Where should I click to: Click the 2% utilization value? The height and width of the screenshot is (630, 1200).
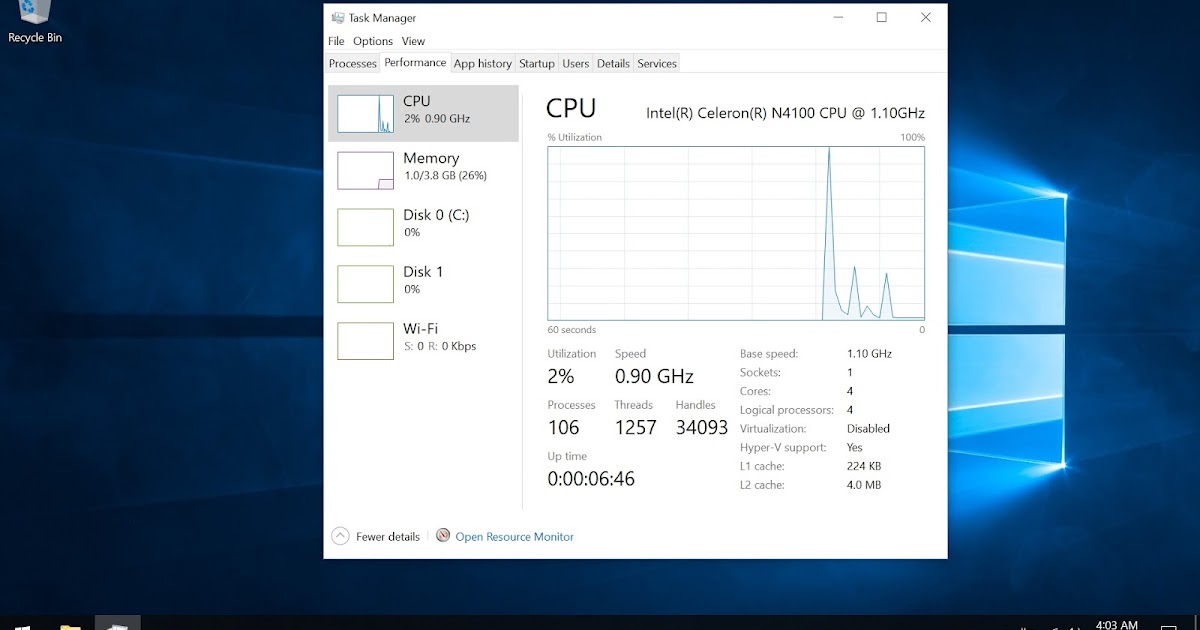click(x=561, y=377)
